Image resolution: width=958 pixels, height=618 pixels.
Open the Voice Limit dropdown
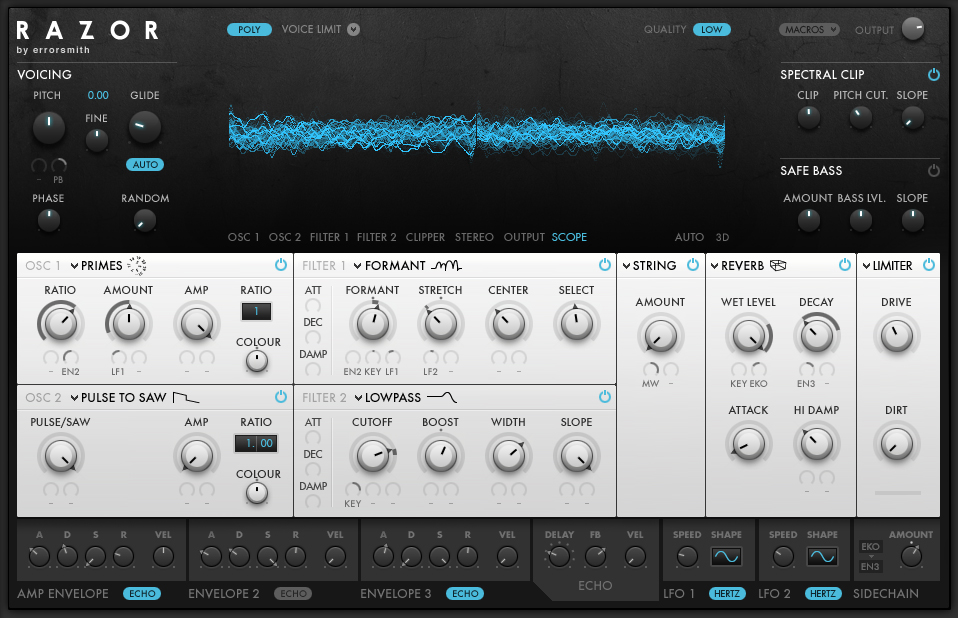point(354,29)
